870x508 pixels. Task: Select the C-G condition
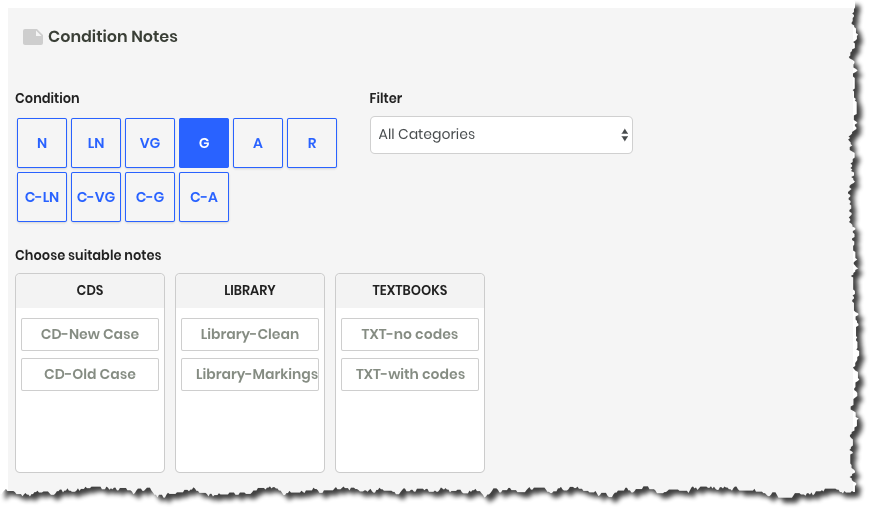[150, 197]
